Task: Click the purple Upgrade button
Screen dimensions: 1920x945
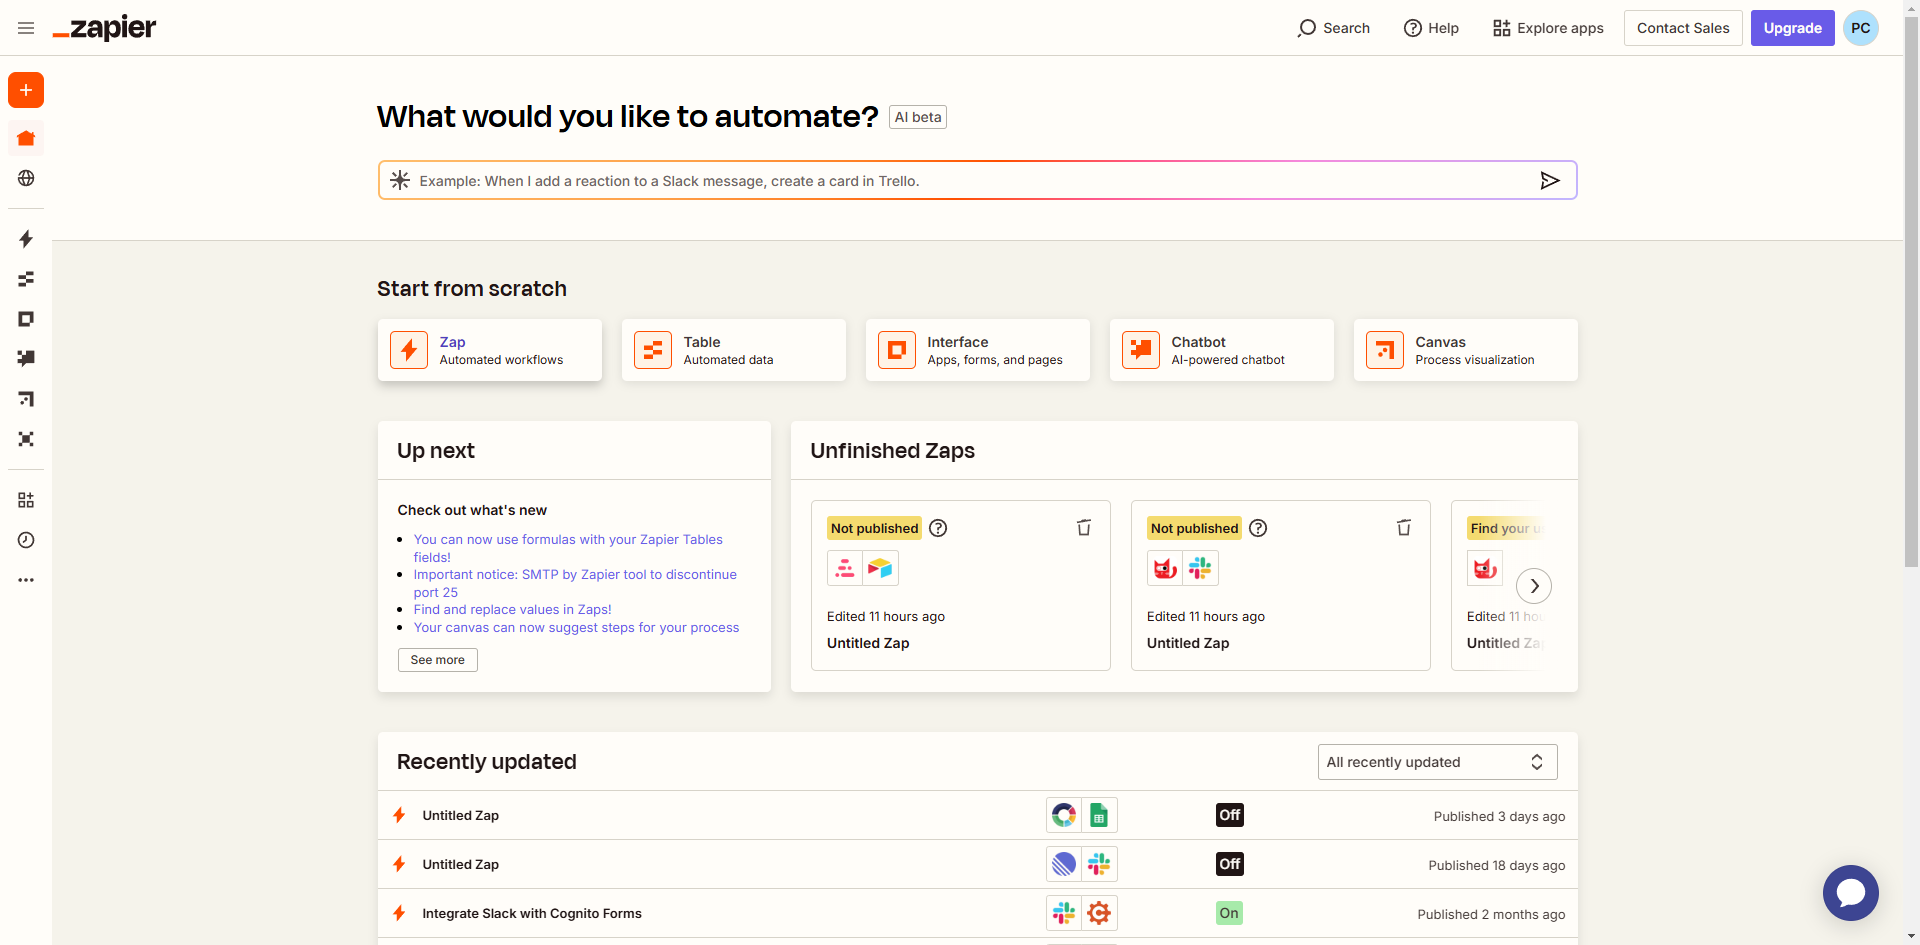Action: [1792, 28]
